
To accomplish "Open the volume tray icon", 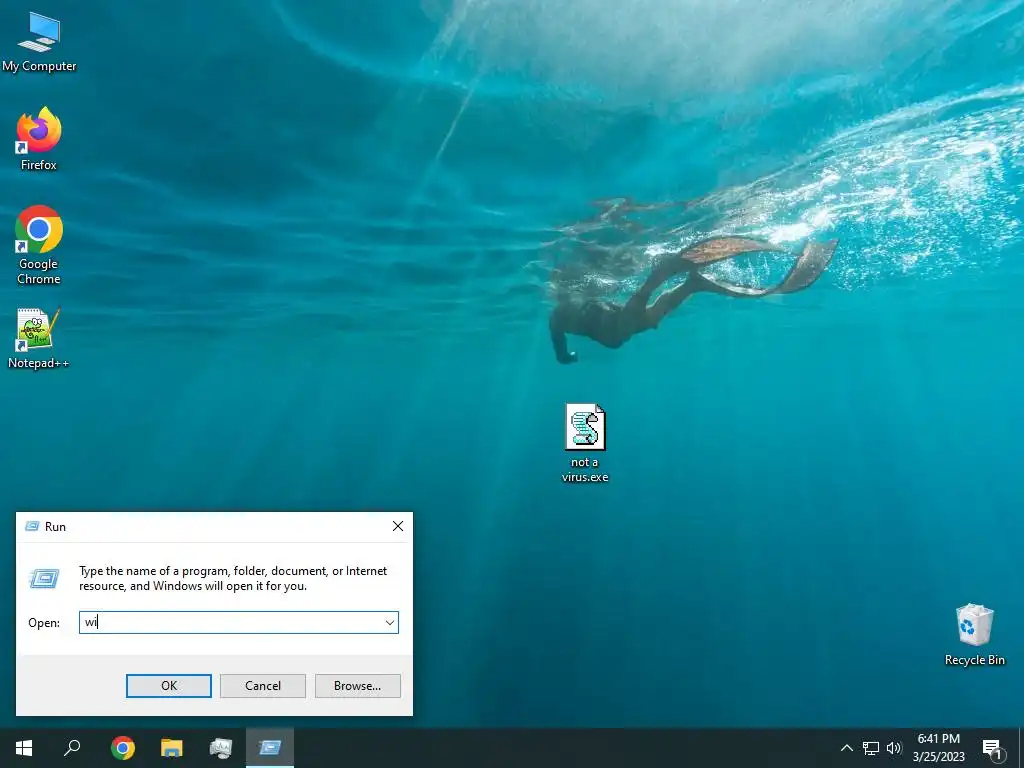I will [x=894, y=748].
